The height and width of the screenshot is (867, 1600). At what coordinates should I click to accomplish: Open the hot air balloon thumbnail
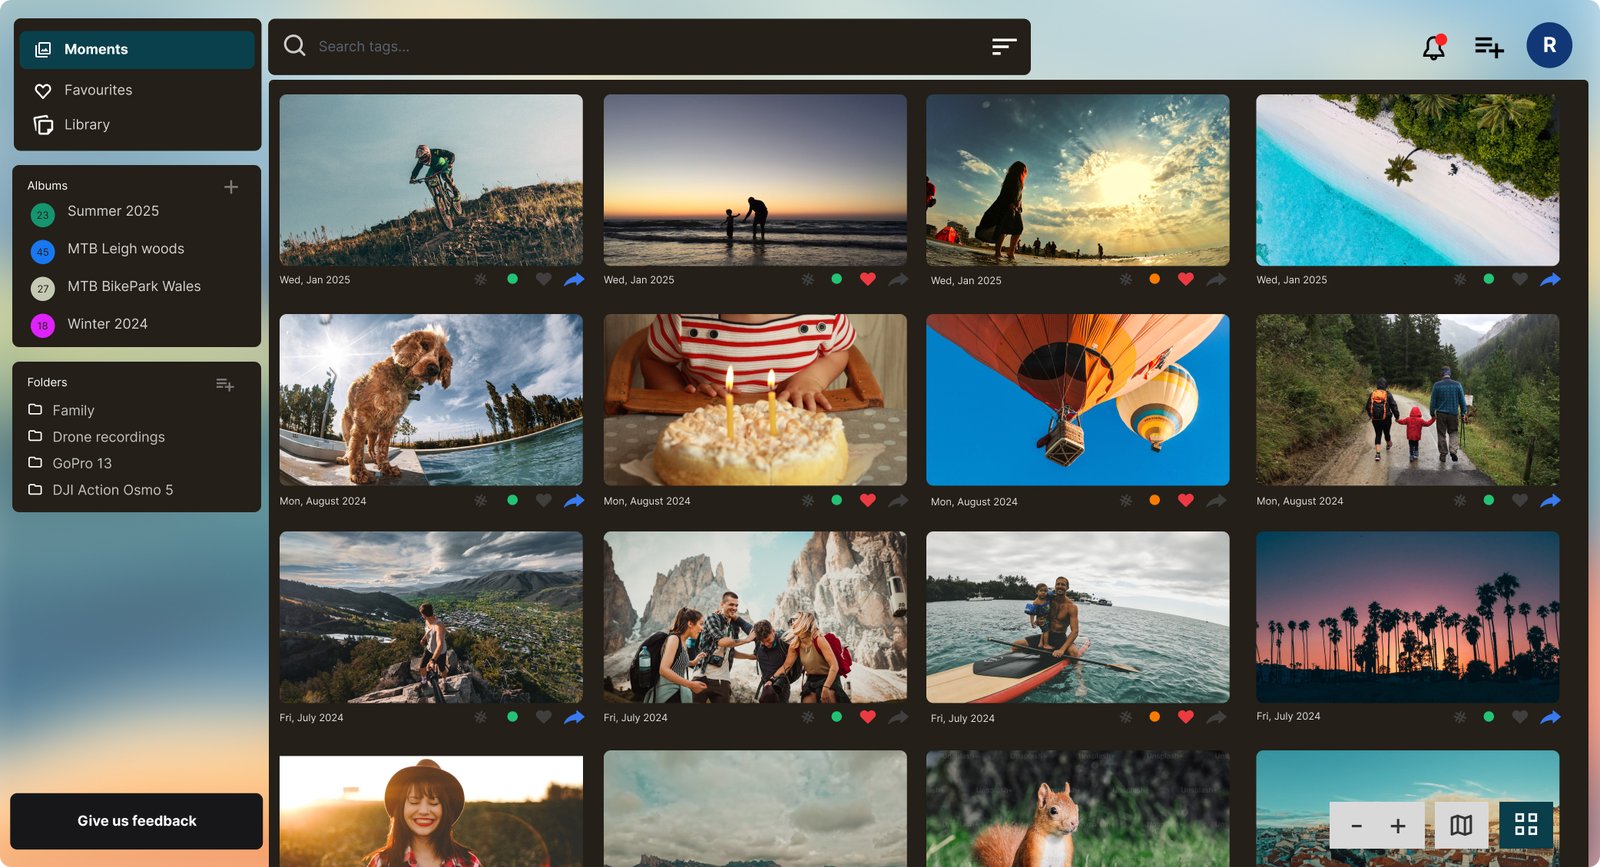pyautogui.click(x=1078, y=400)
